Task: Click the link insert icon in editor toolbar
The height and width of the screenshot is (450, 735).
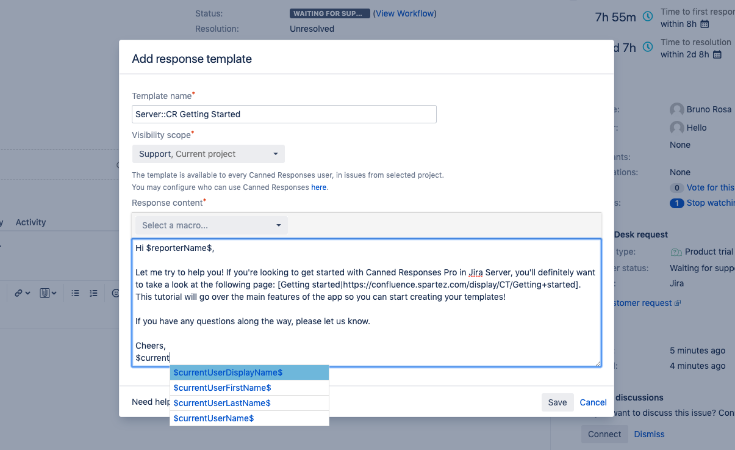Action: [x=20, y=293]
